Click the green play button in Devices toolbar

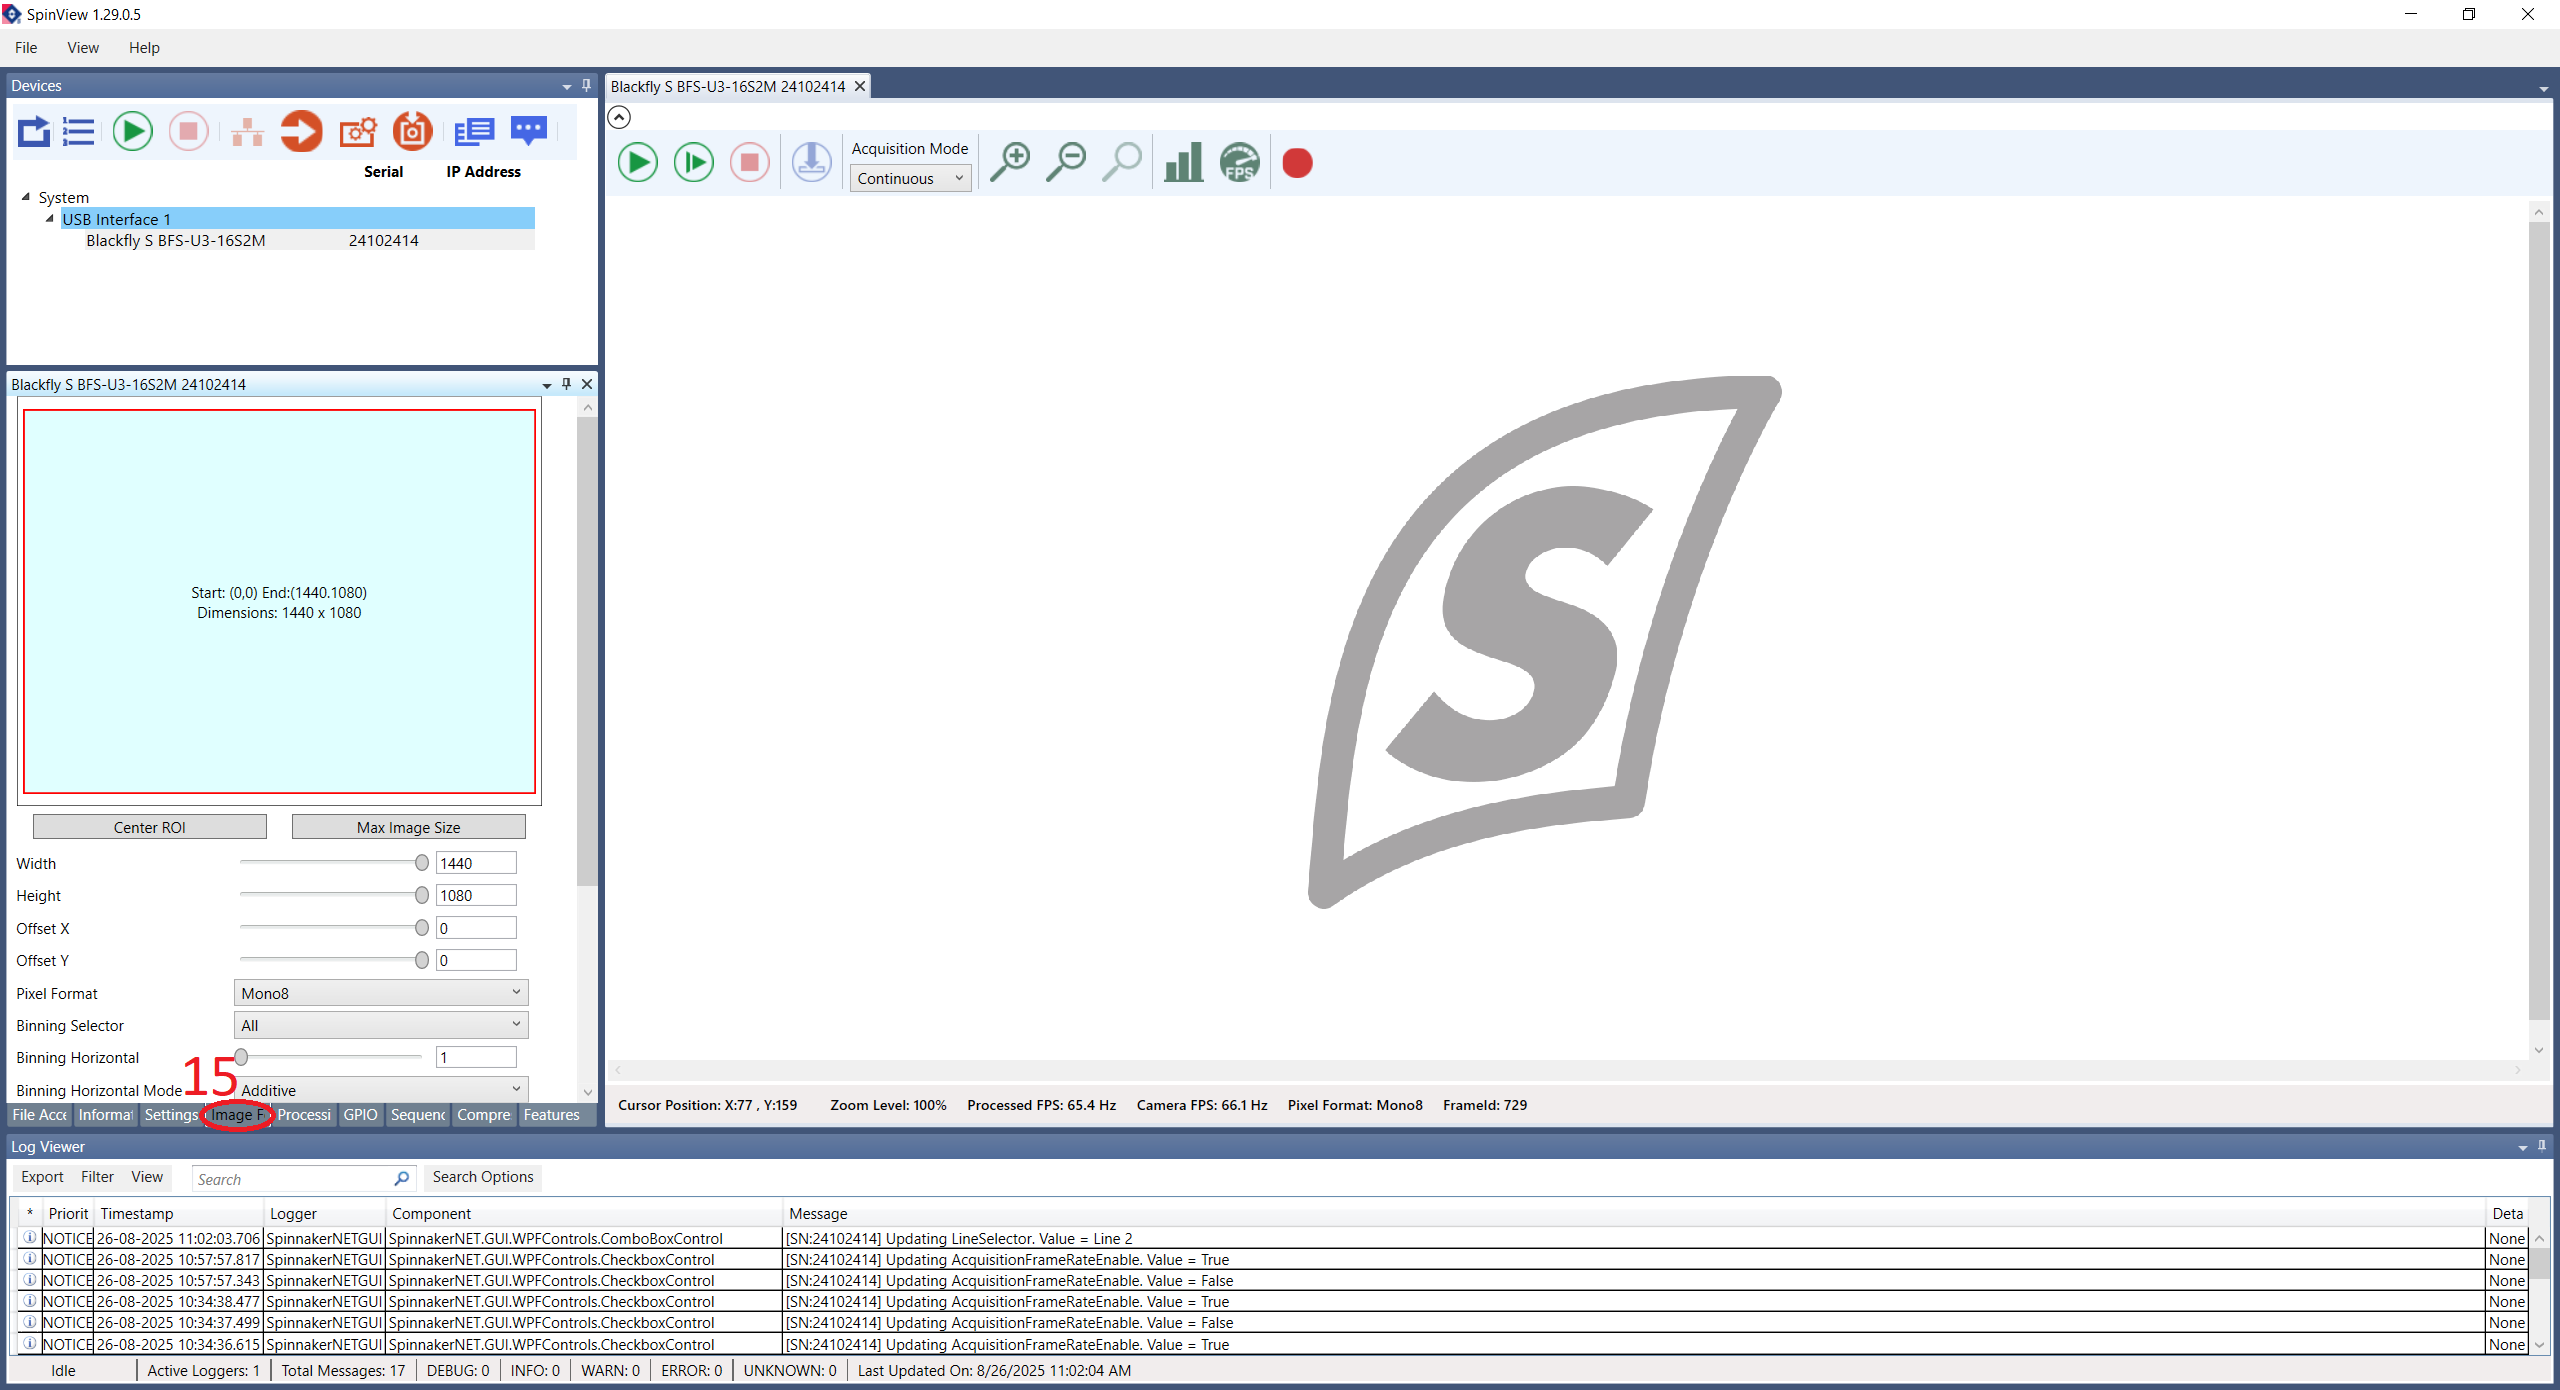[132, 132]
